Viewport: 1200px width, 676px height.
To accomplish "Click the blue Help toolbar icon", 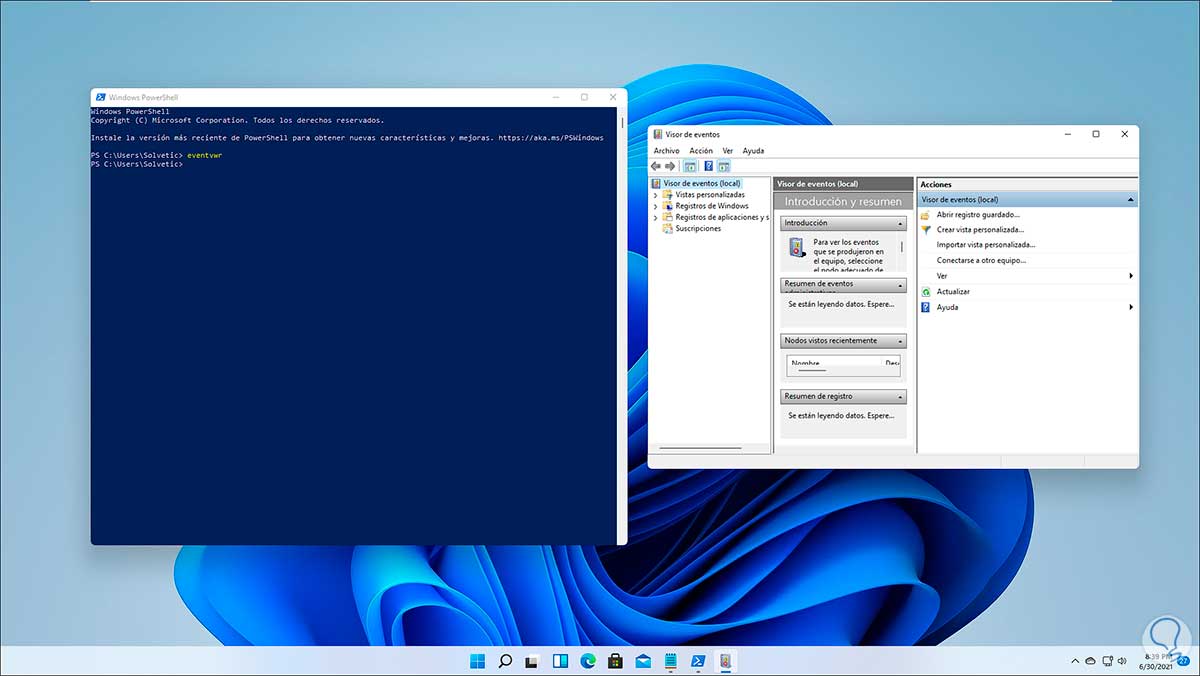I will [708, 166].
